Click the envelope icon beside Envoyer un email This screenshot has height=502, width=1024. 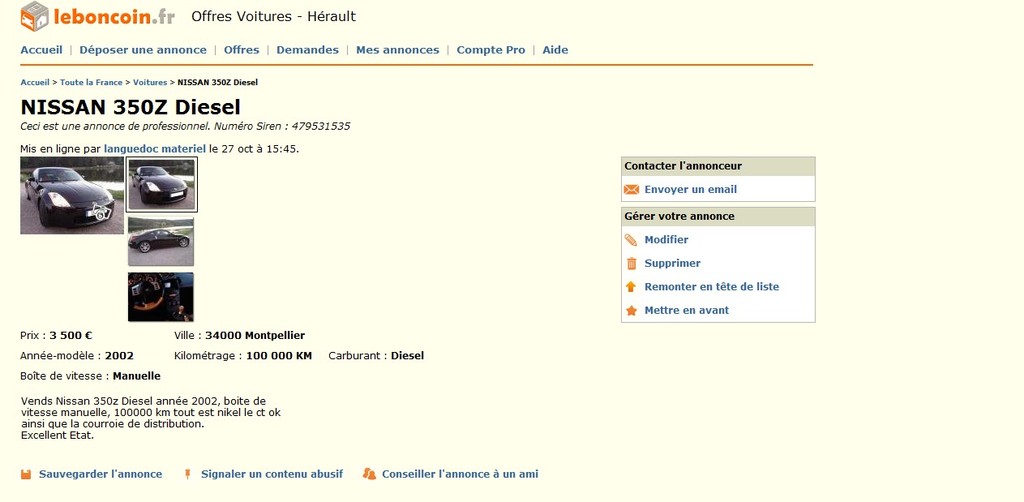click(631, 190)
